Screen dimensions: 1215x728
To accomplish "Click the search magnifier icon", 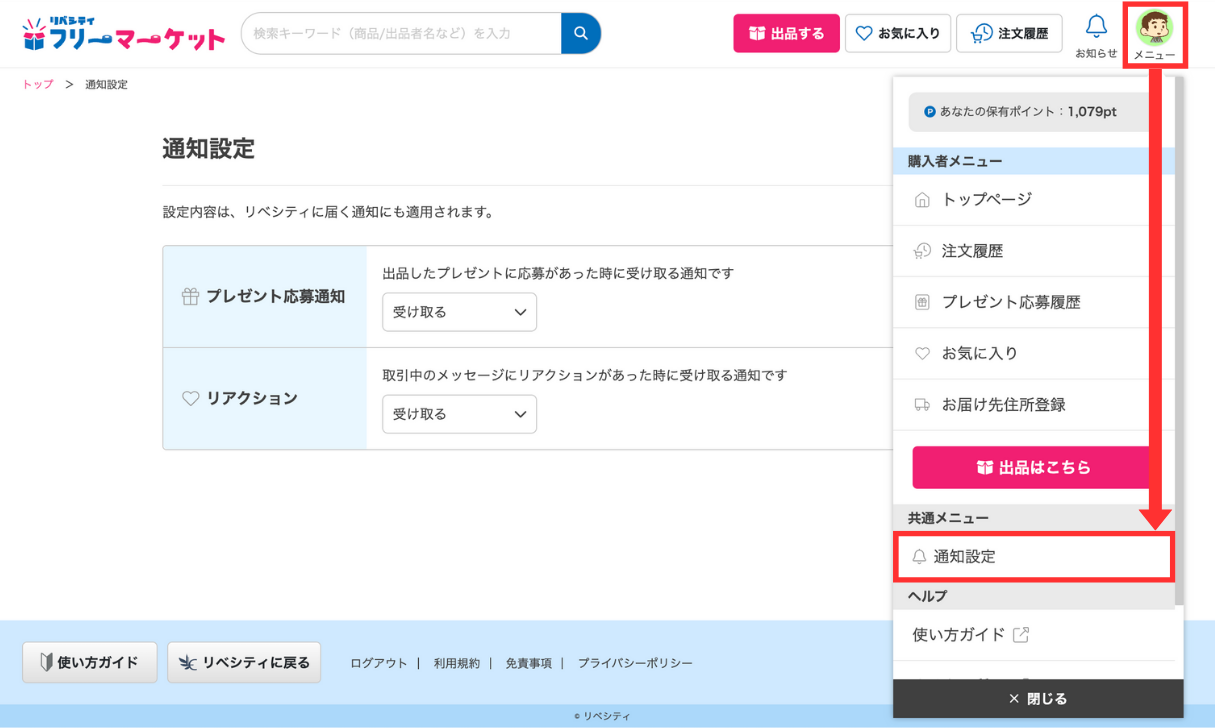I will [x=581, y=33].
